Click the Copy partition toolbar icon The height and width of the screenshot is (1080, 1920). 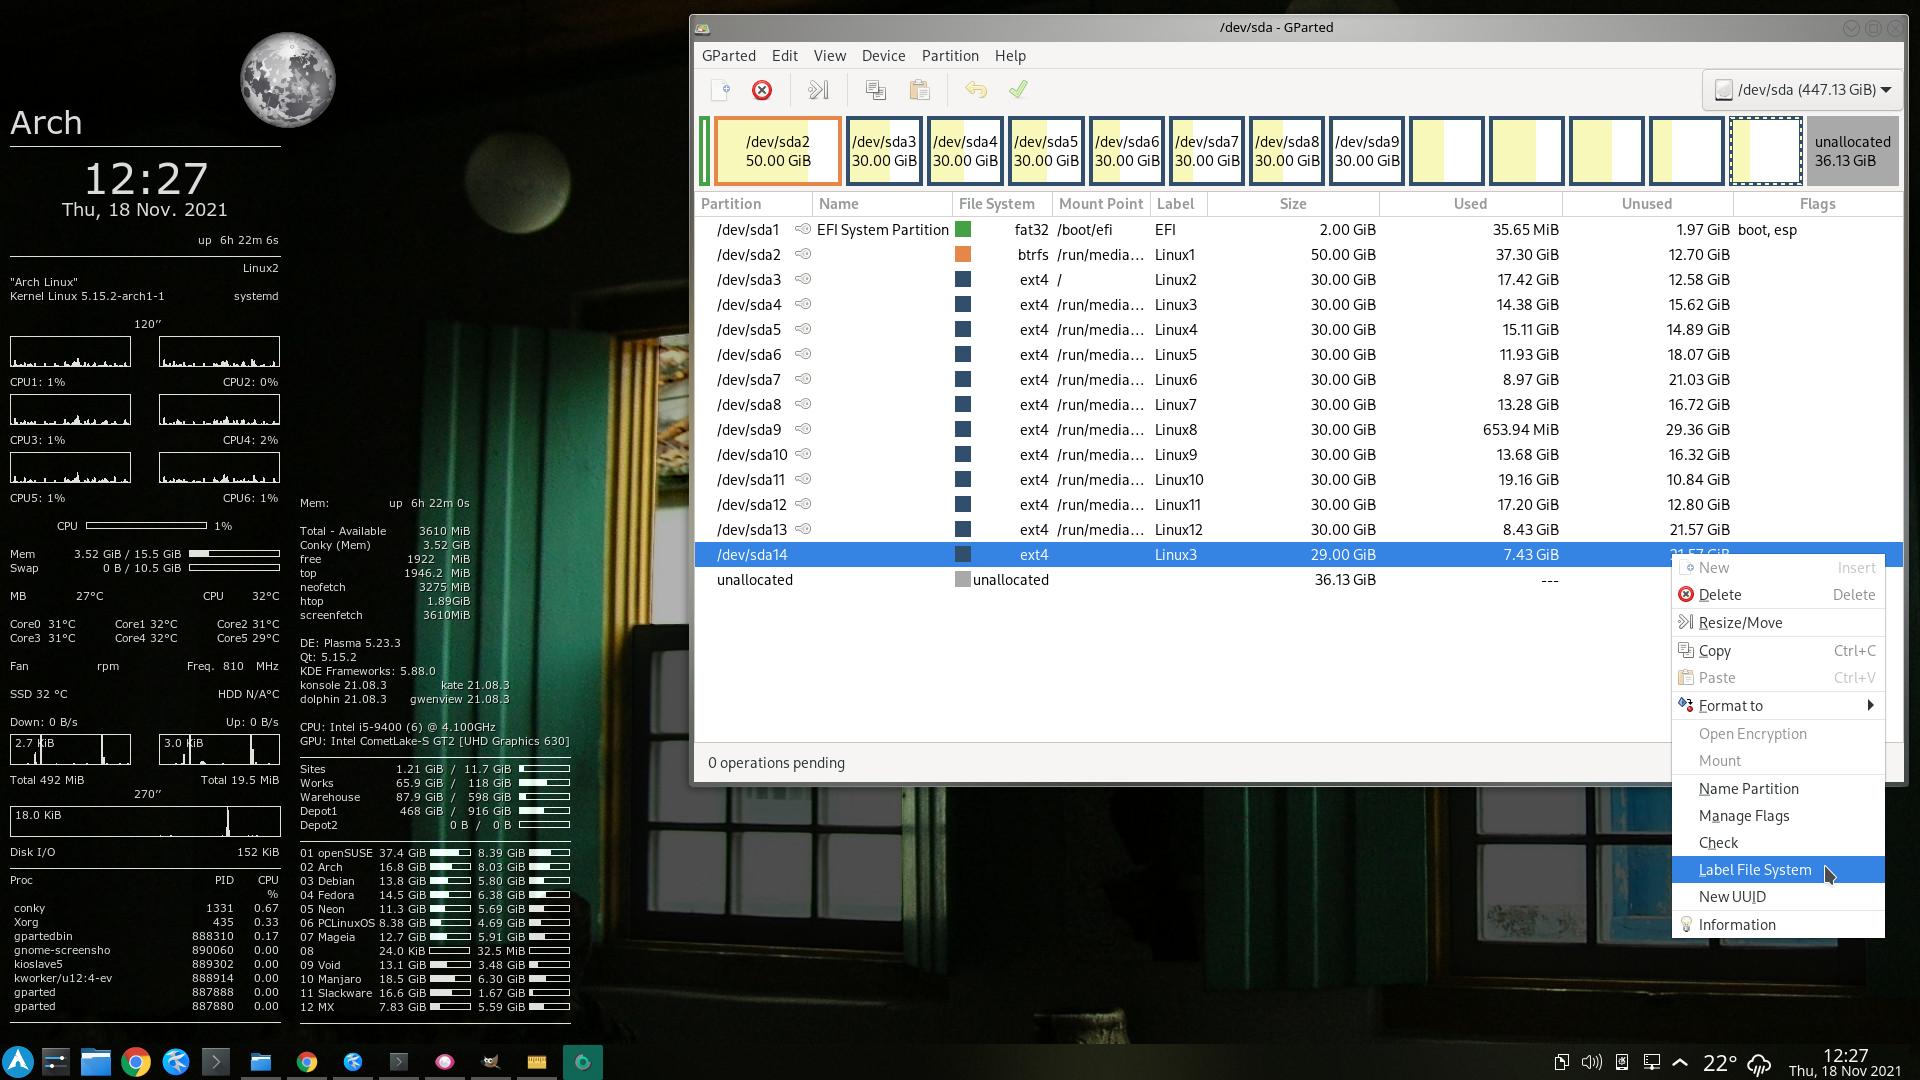pos(876,90)
